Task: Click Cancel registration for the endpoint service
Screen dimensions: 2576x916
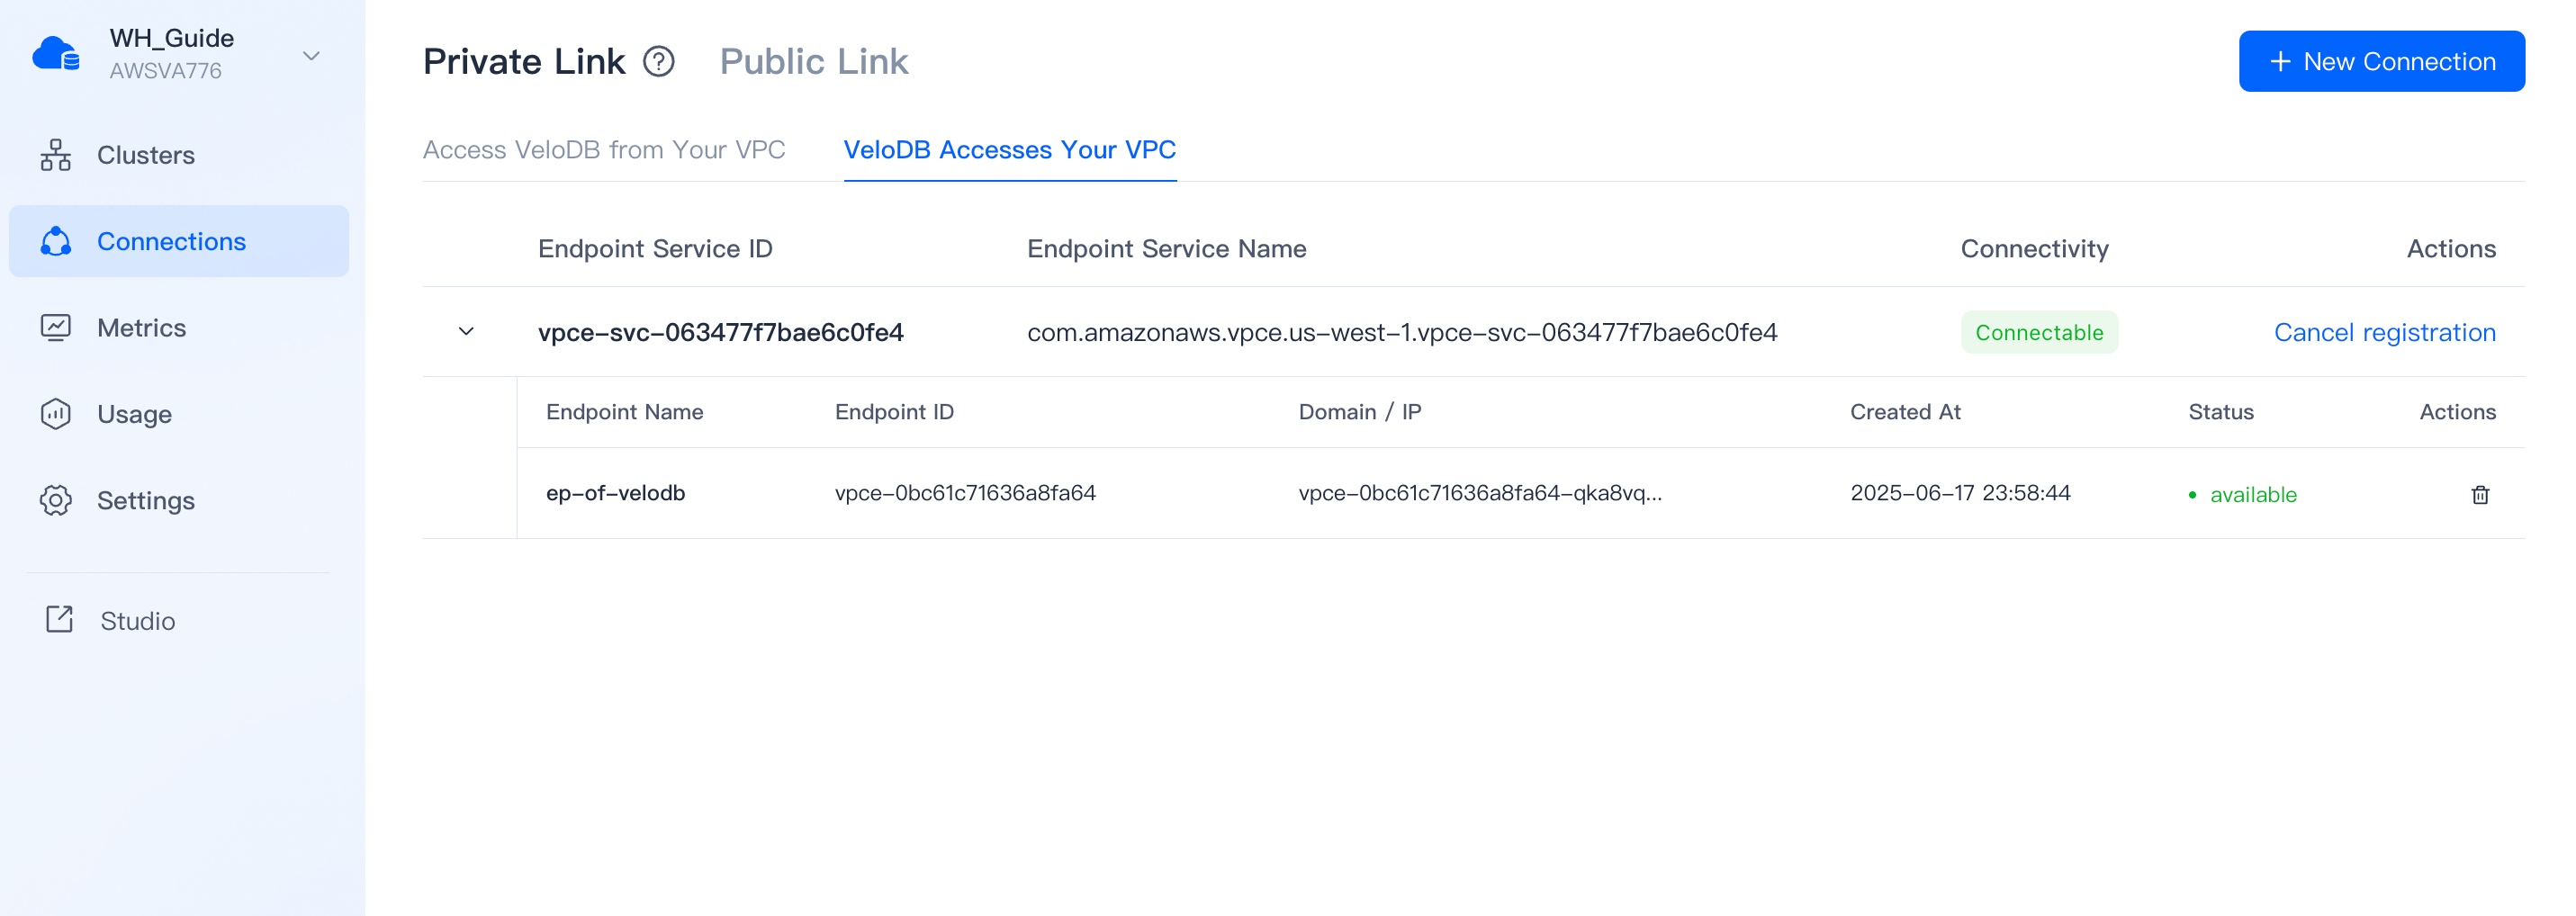Action: coord(2385,332)
